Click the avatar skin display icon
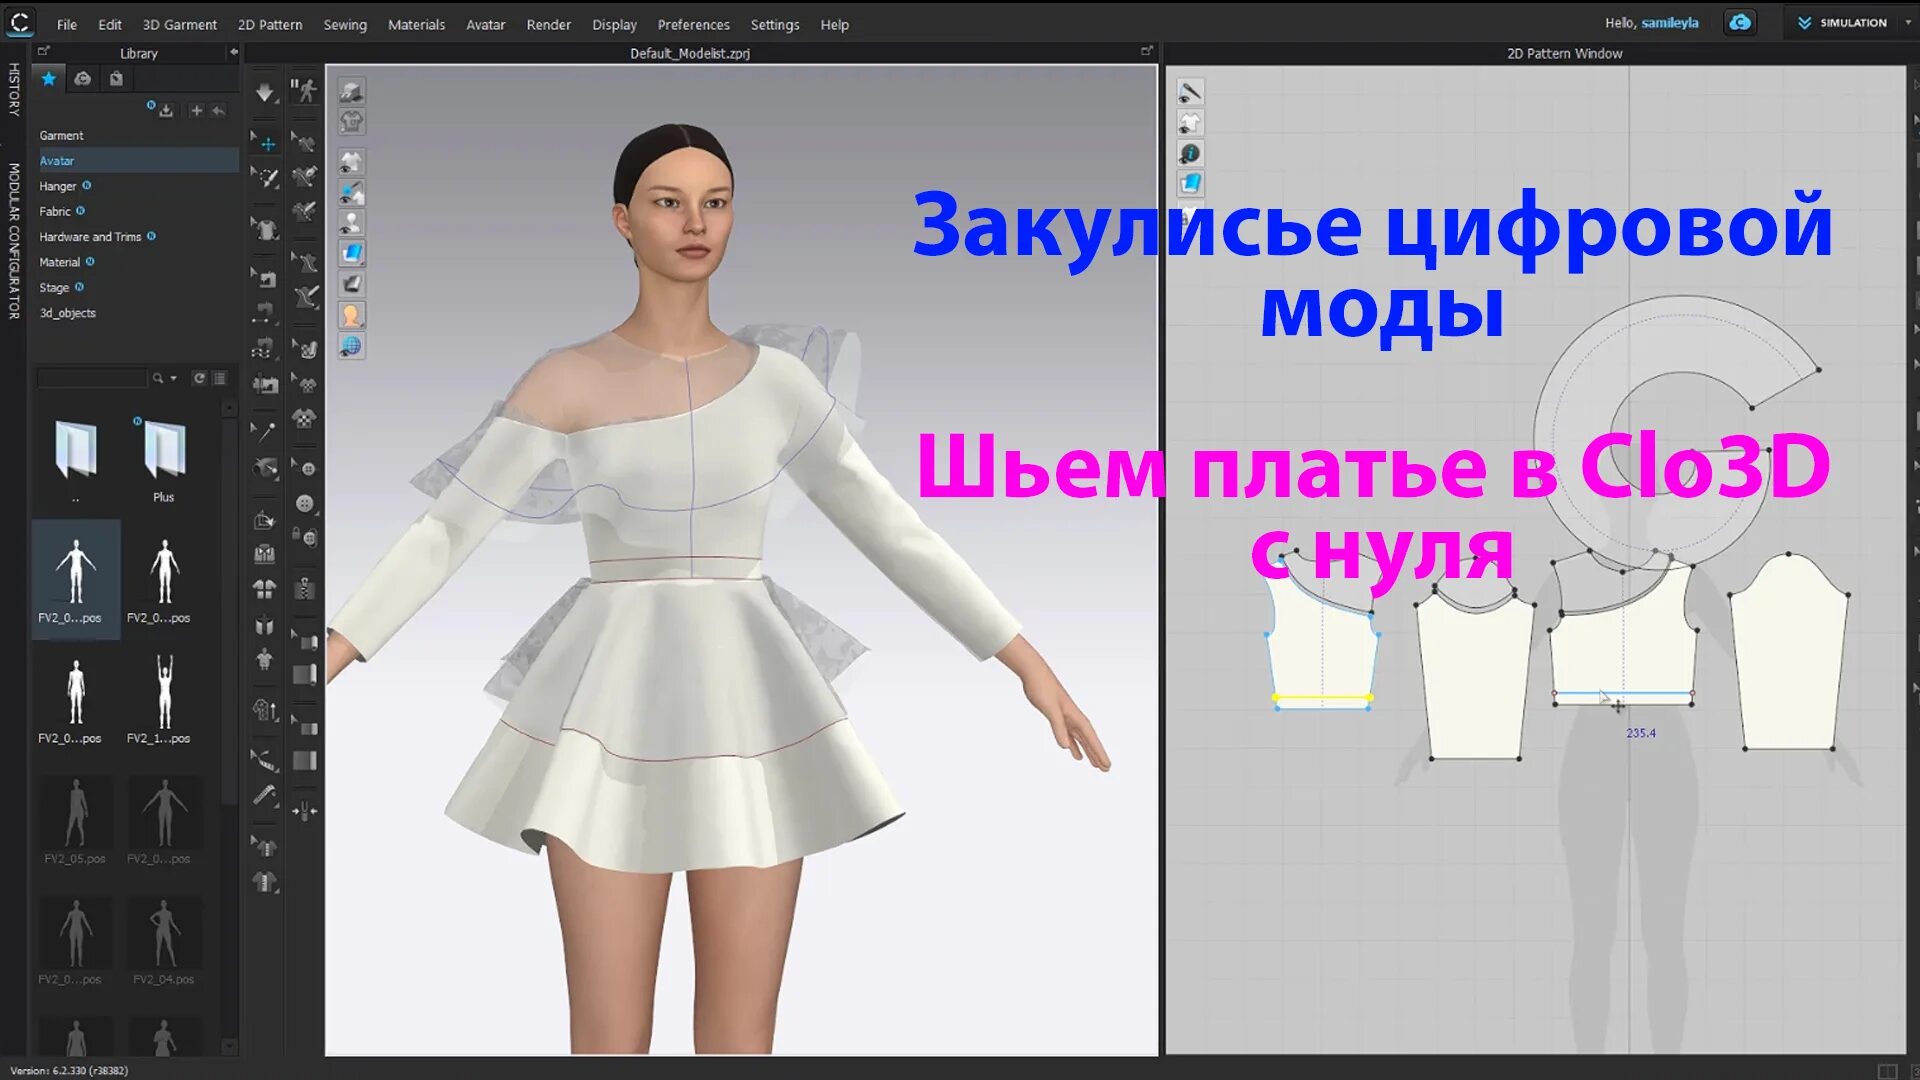1920x1080 pixels. [351, 316]
